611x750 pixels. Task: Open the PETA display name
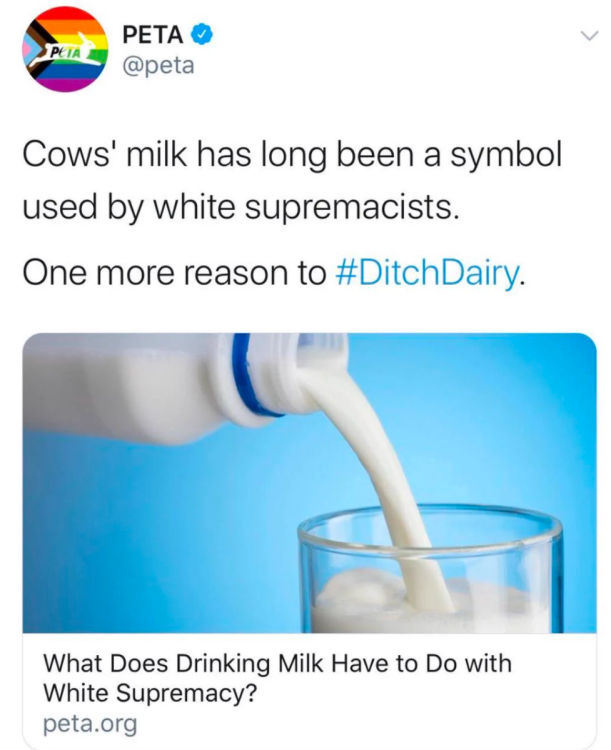pyautogui.click(x=154, y=35)
